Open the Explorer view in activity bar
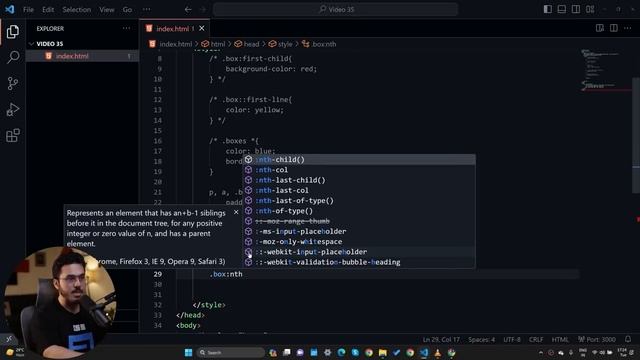 [13, 31]
